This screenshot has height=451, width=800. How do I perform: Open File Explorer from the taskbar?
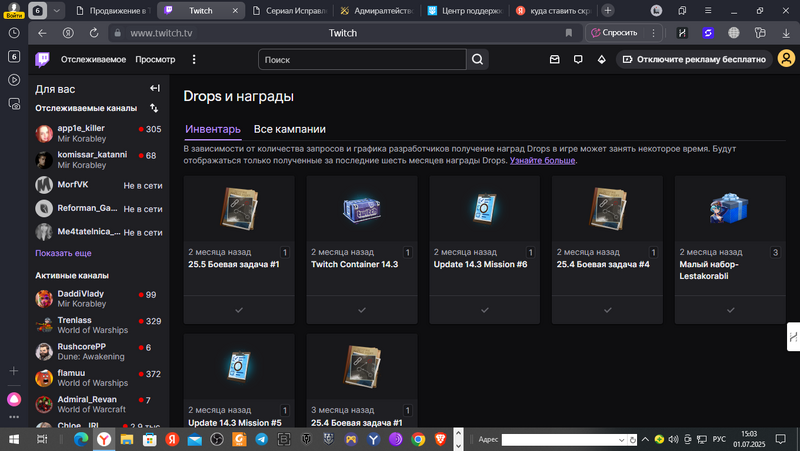coord(127,439)
